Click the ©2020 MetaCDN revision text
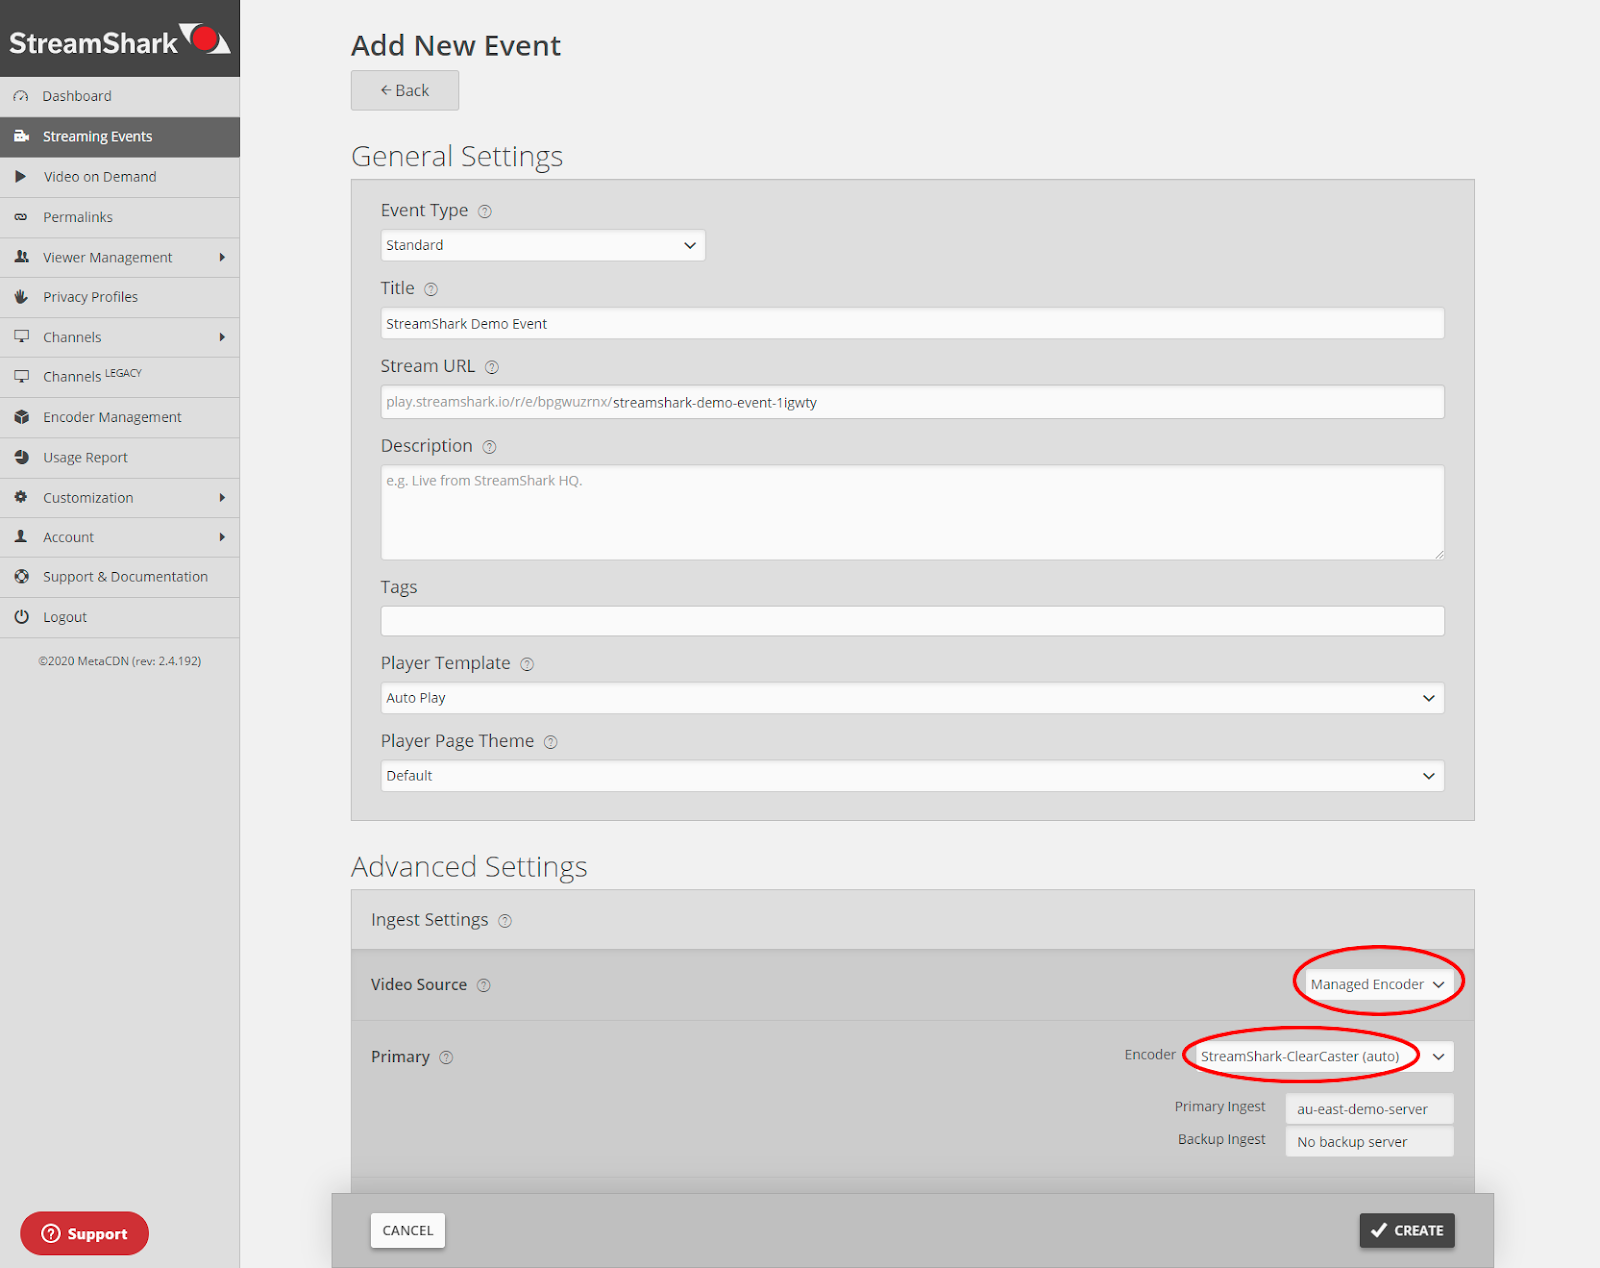1600x1268 pixels. tap(120, 661)
